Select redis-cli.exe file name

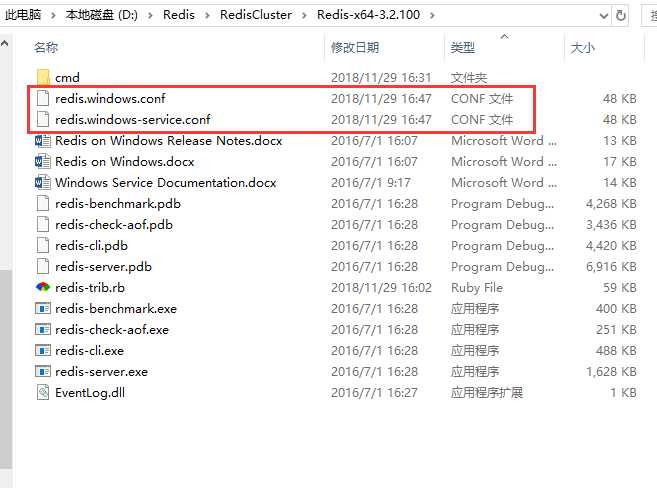[x=89, y=351]
